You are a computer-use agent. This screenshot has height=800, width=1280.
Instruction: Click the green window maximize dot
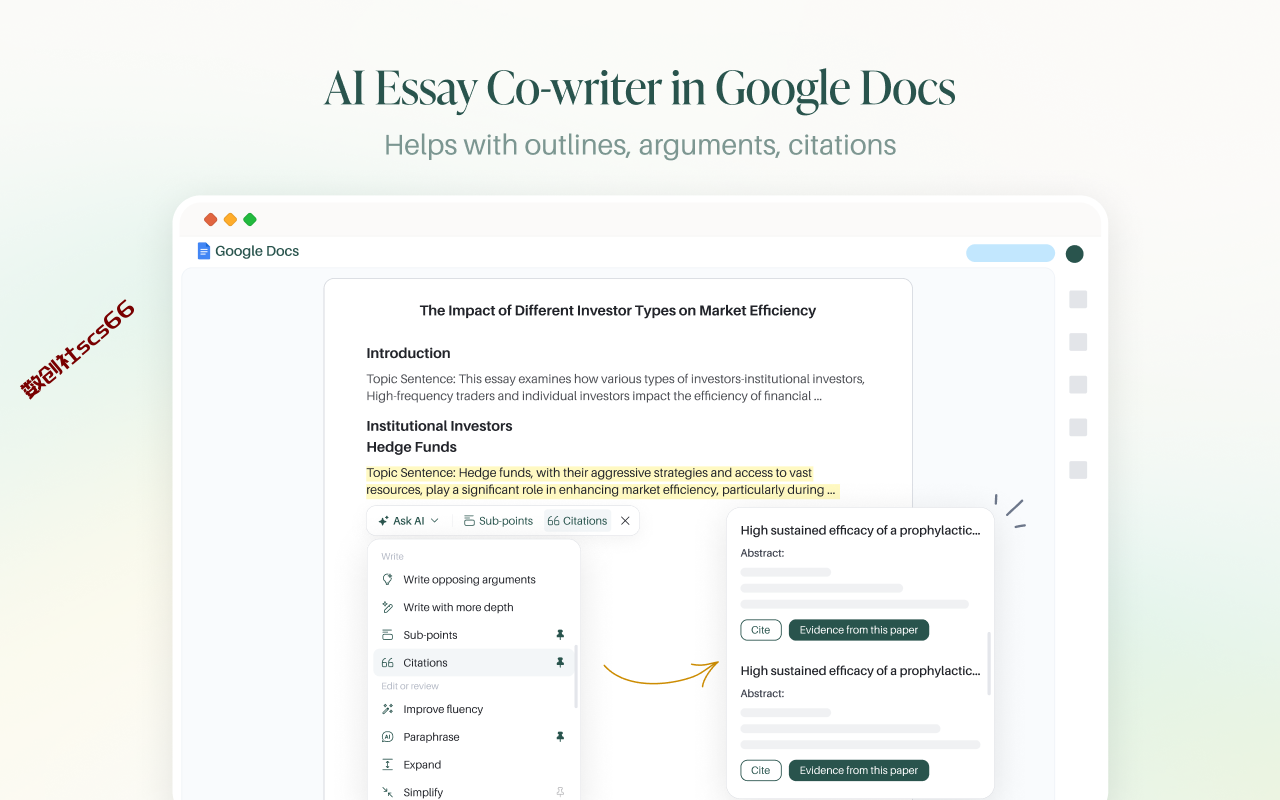pos(250,220)
